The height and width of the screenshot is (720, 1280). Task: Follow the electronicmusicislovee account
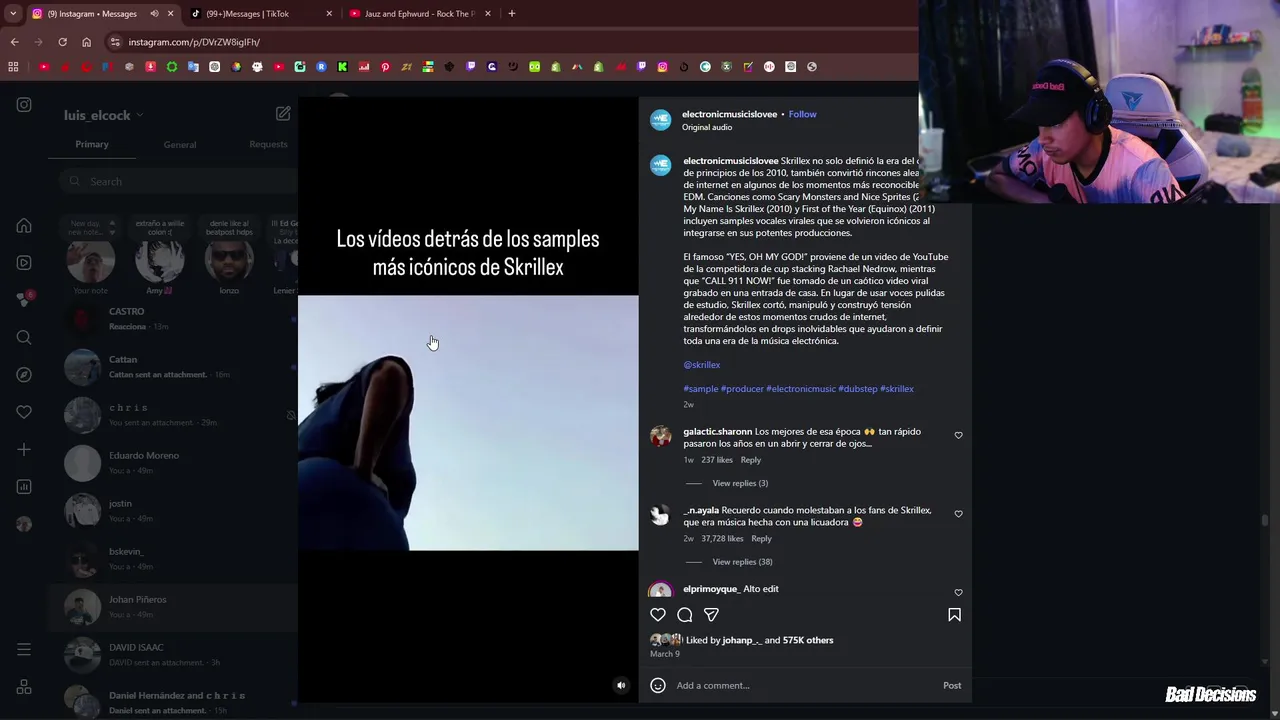click(802, 114)
